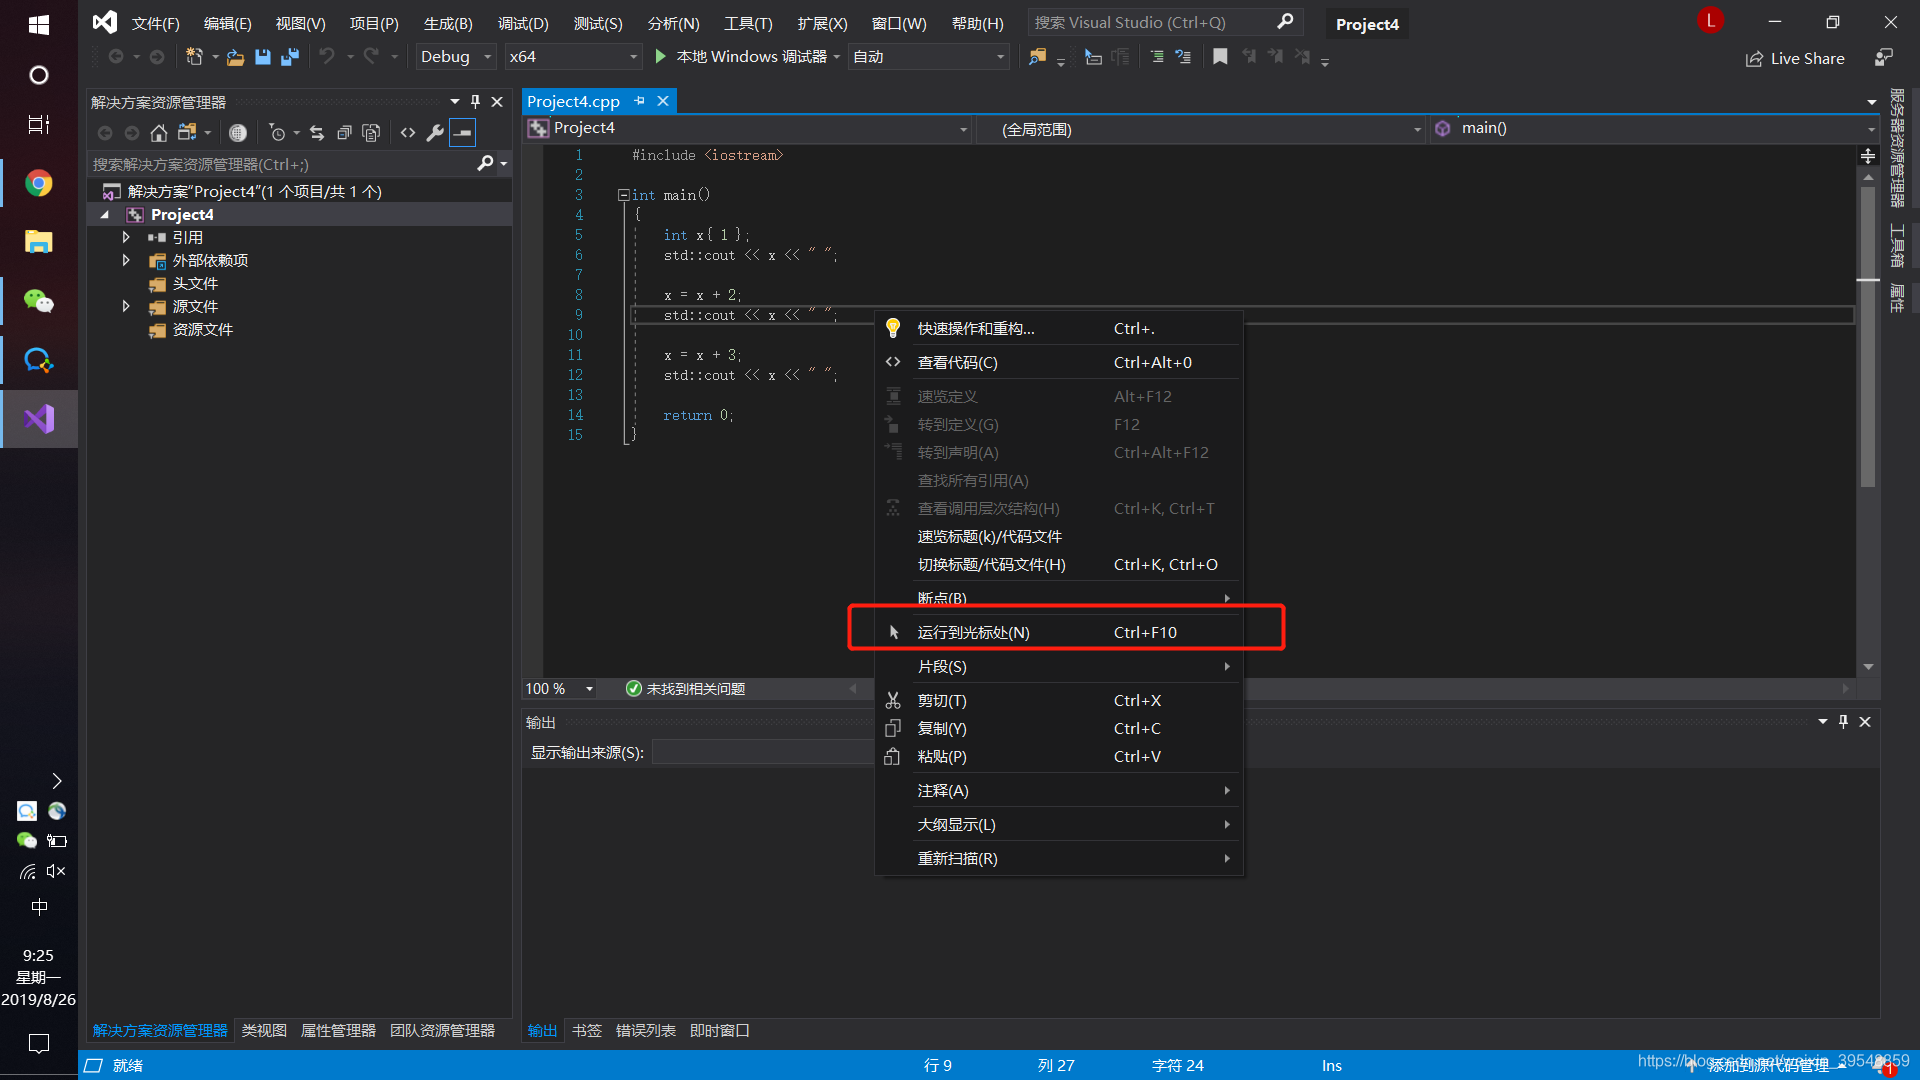Click 本地 Windows 调试器 start button
1920x1080 pixels.
(x=741, y=57)
